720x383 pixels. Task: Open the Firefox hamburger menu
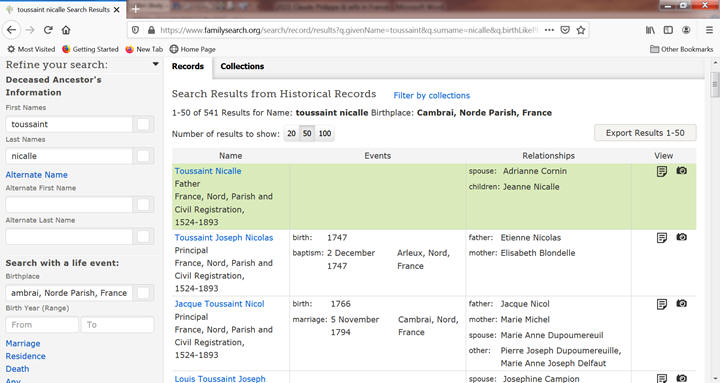(709, 30)
